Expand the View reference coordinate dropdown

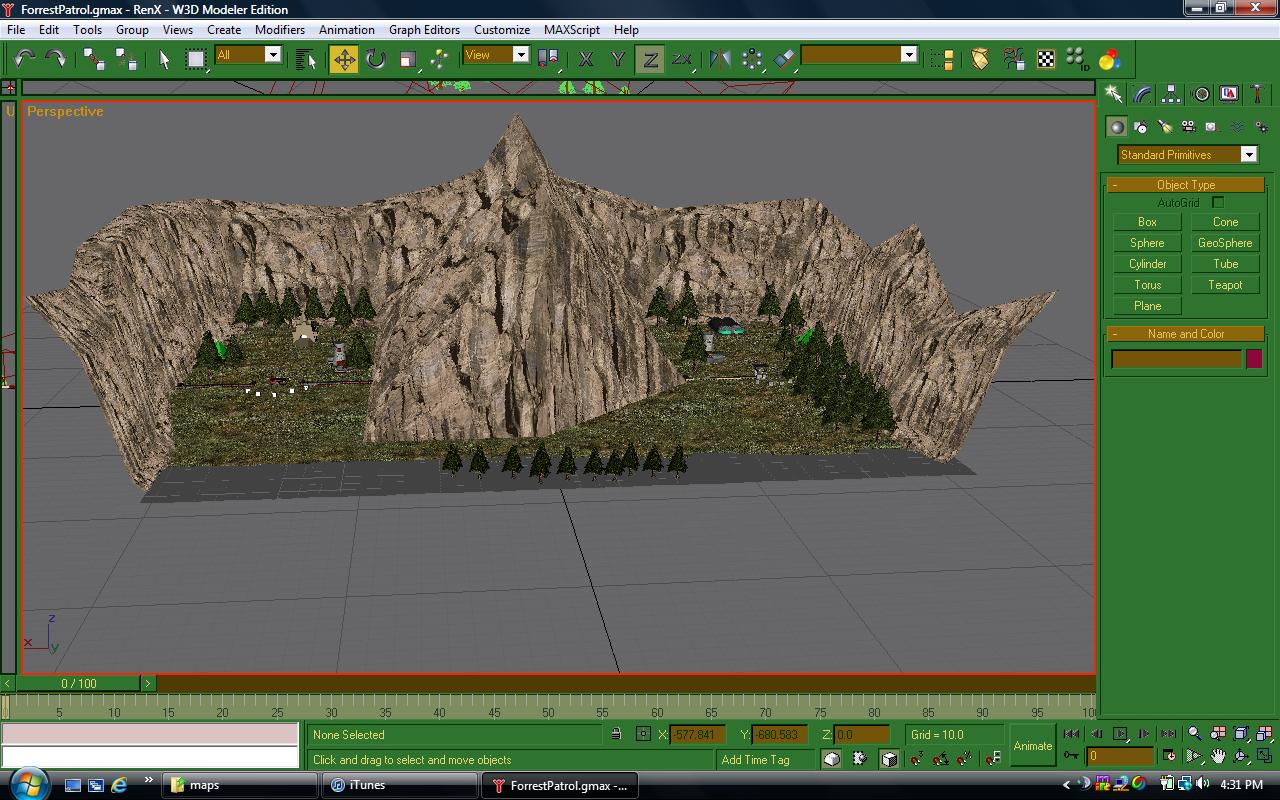520,55
